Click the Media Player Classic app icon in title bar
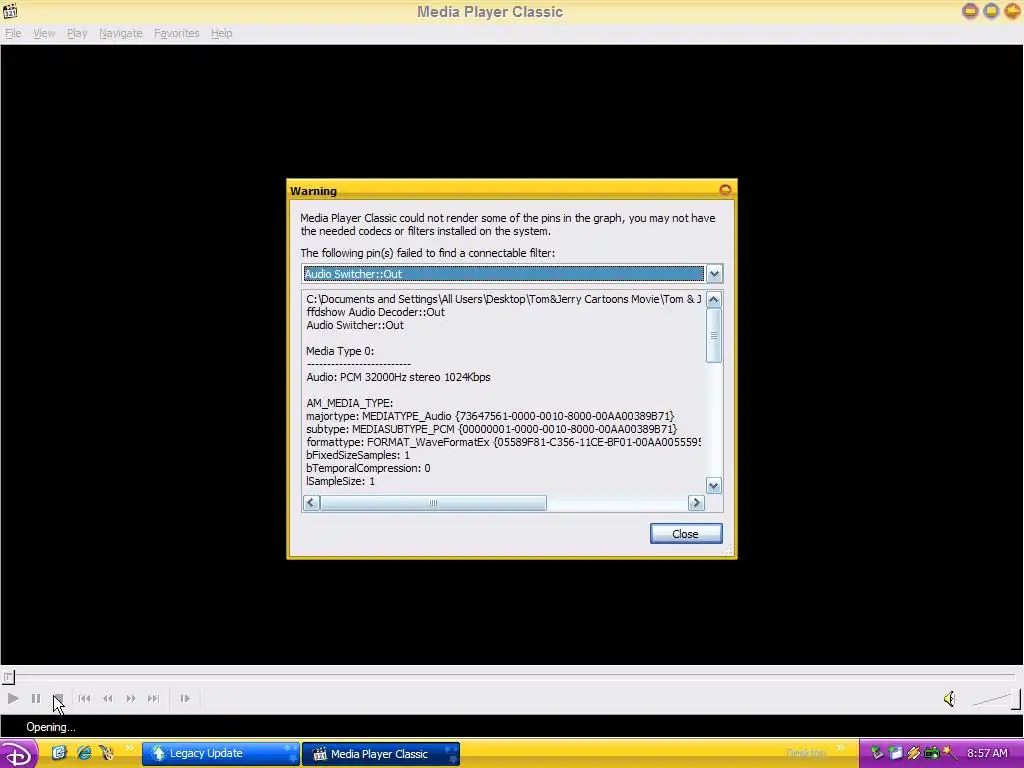1024x768 pixels. [10, 11]
